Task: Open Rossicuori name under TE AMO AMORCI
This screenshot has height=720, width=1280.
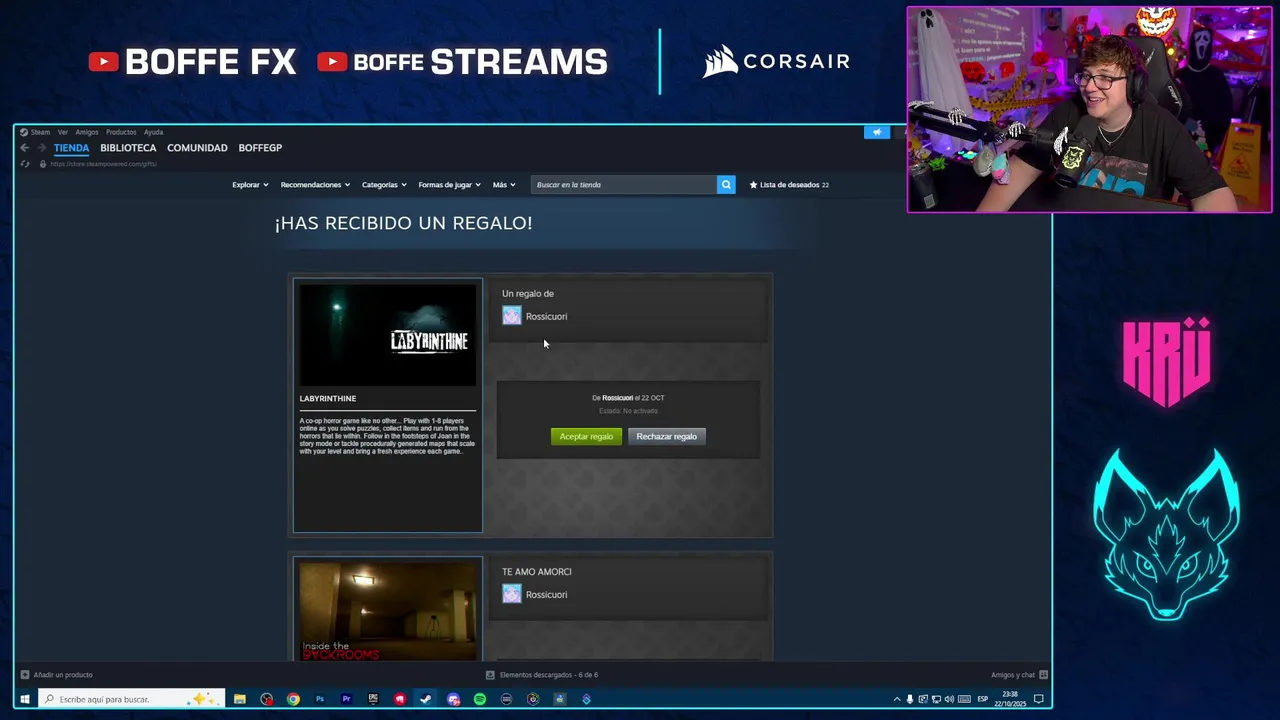Action: pyautogui.click(x=546, y=595)
